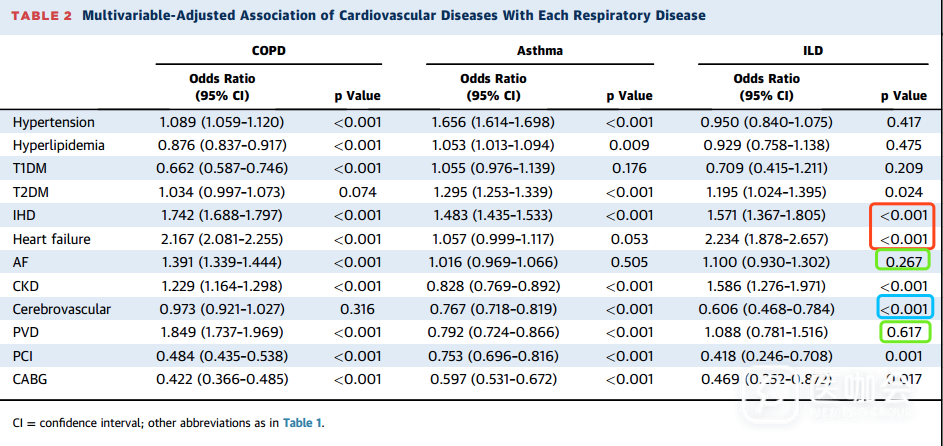Click the Hyperlipidemia Asthma p value 0.009
The image size is (943, 446).
629,146
